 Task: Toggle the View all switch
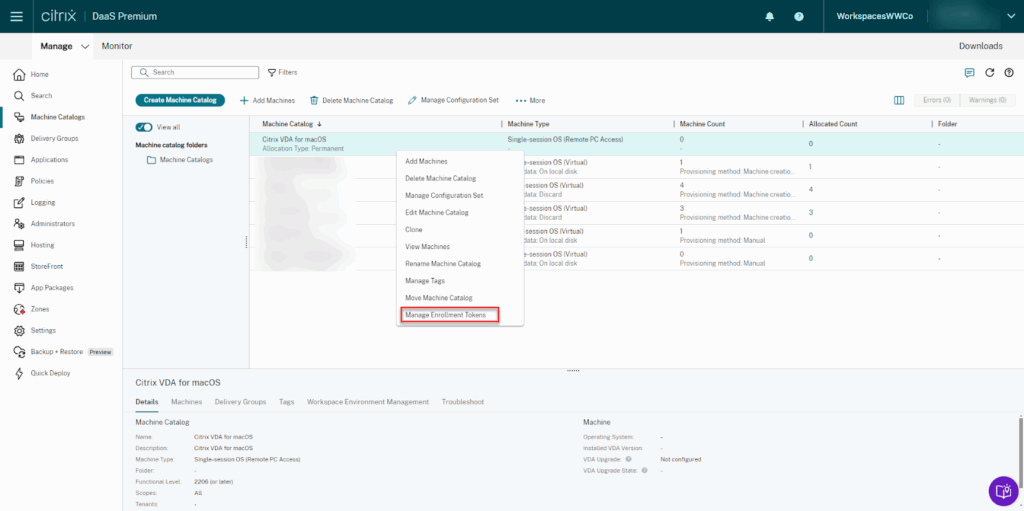point(144,127)
